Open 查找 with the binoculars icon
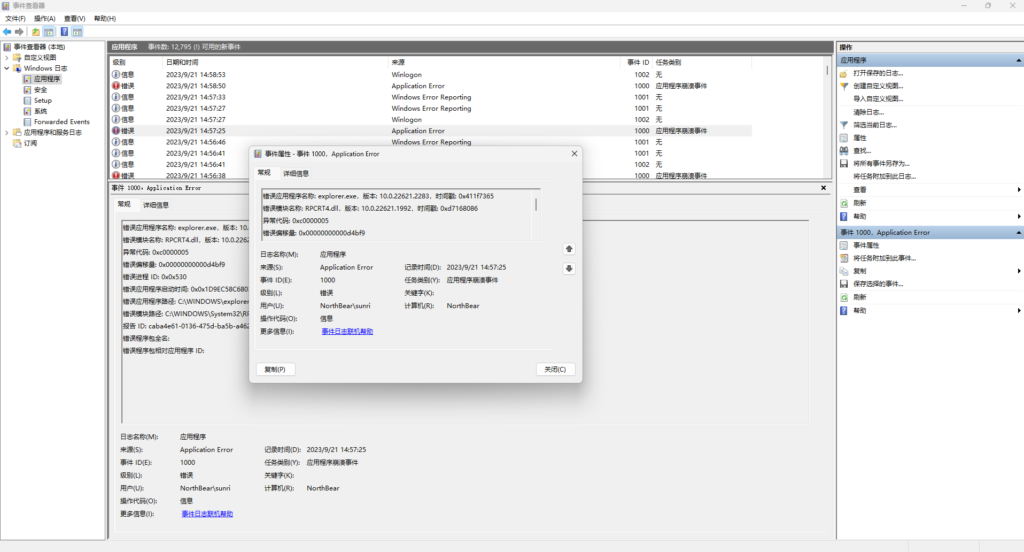The width and height of the screenshot is (1024, 552). coord(844,151)
